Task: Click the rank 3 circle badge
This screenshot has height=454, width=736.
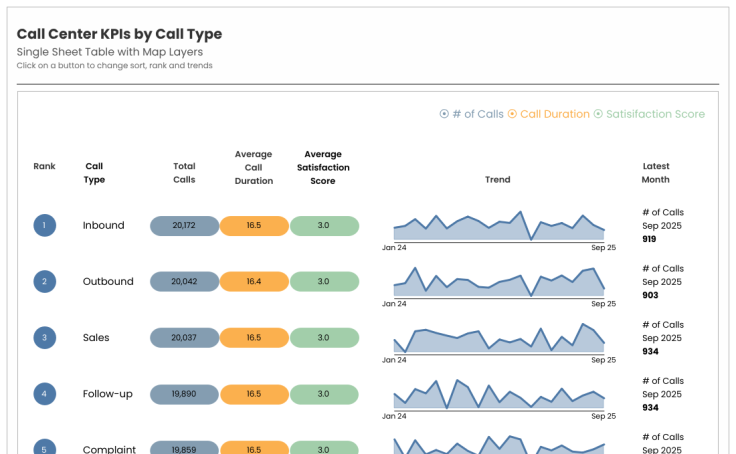Action: 44,338
